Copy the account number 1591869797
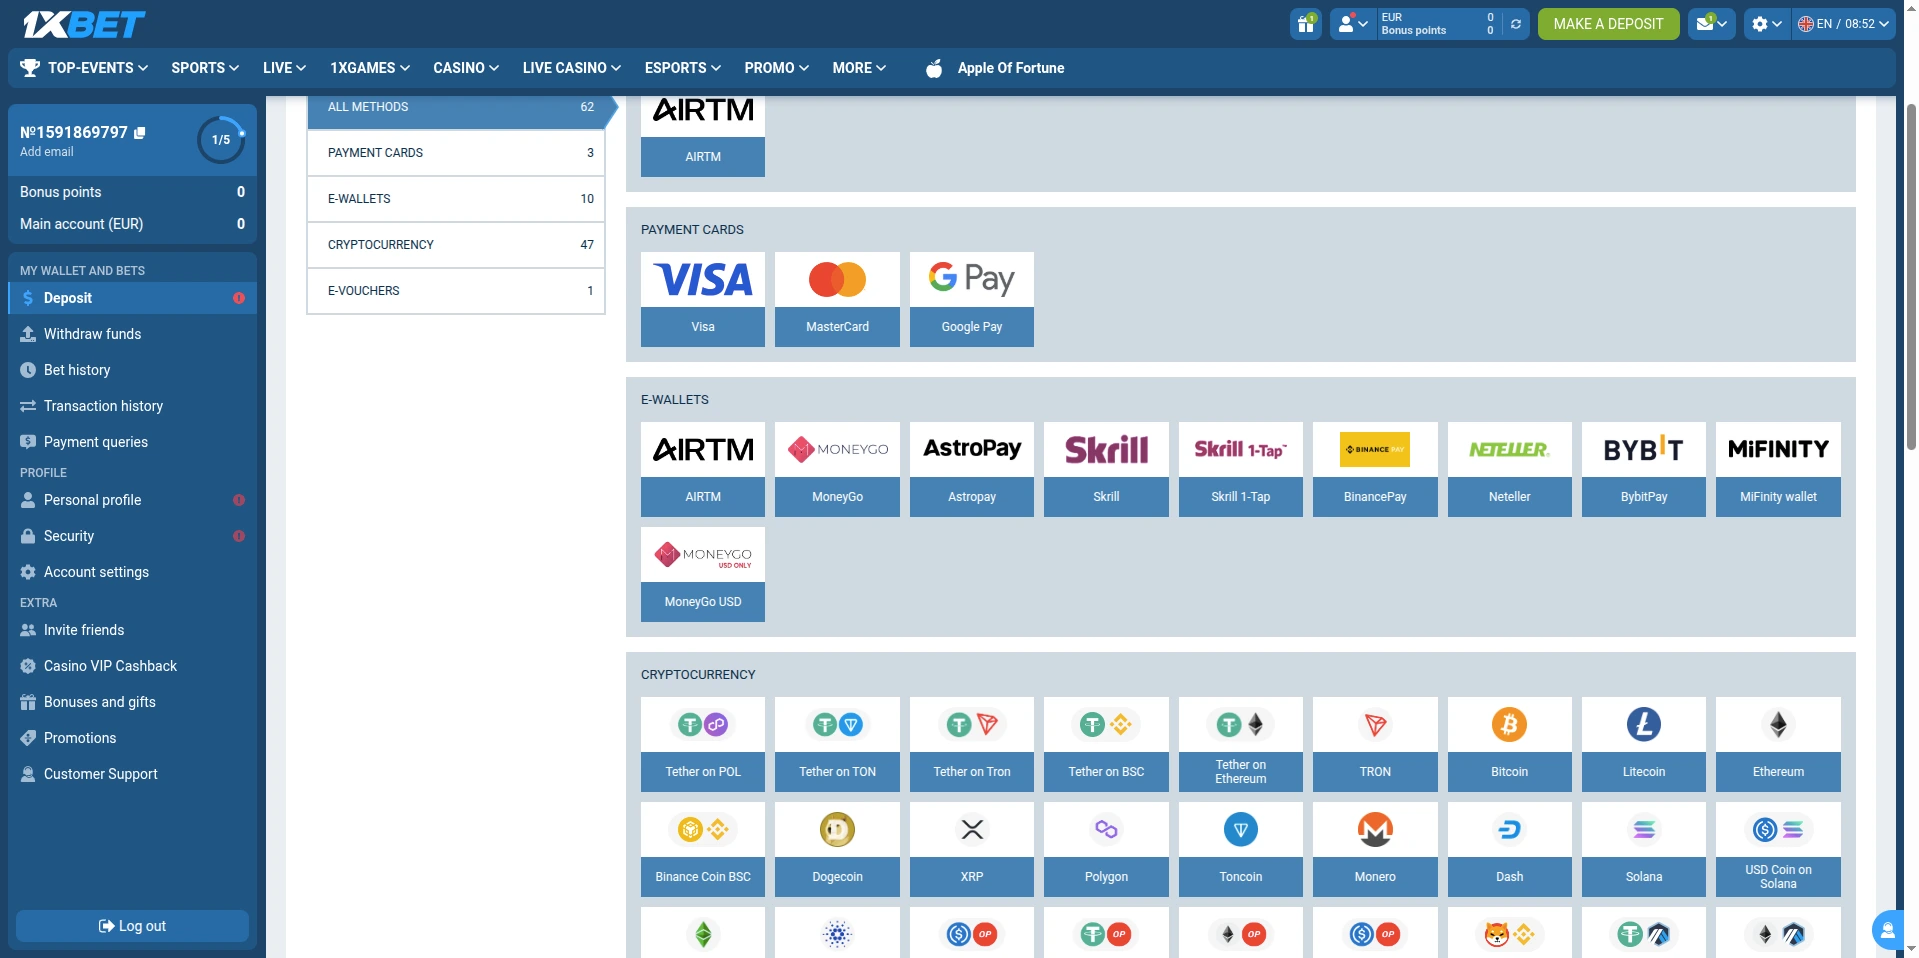This screenshot has height=958, width=1919. (140, 132)
